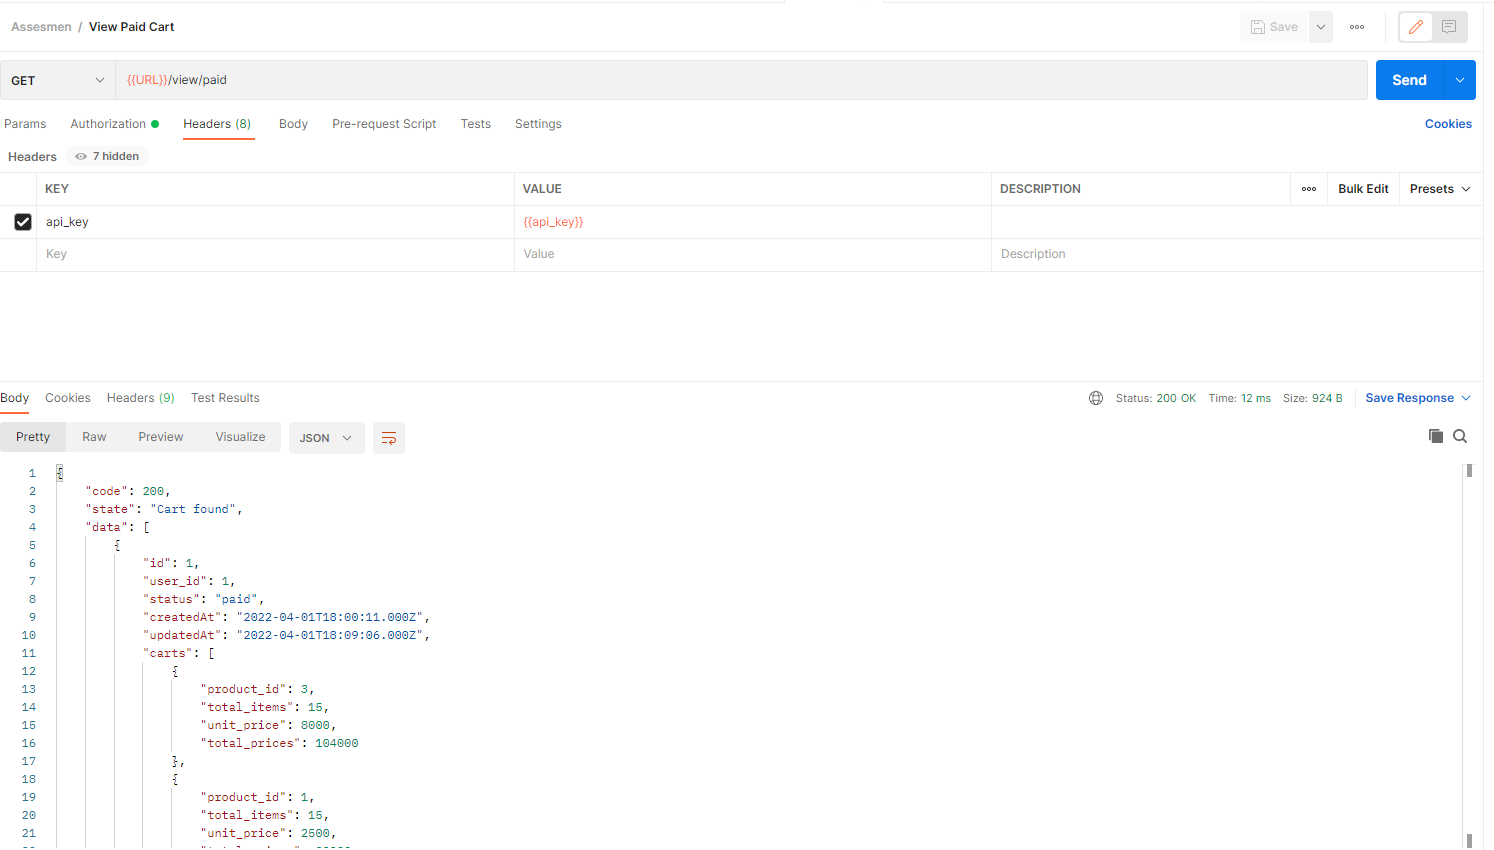
Task: Search the response body with magnifier icon
Action: 1460,436
